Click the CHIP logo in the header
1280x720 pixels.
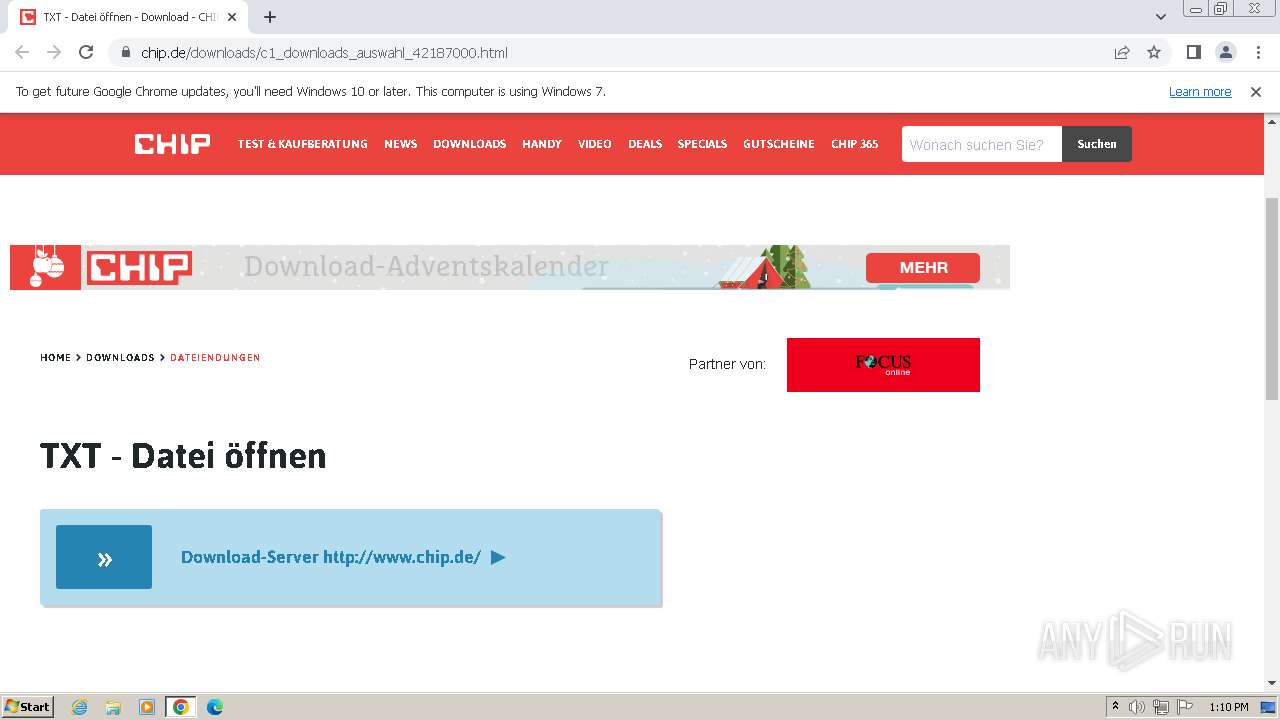click(172, 144)
